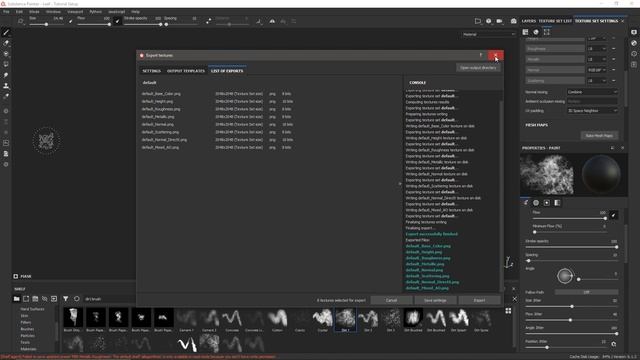The height and width of the screenshot is (360, 640).
Task: Adjust Stroke opacity slider in Properties panel
Action: [x=571, y=247]
